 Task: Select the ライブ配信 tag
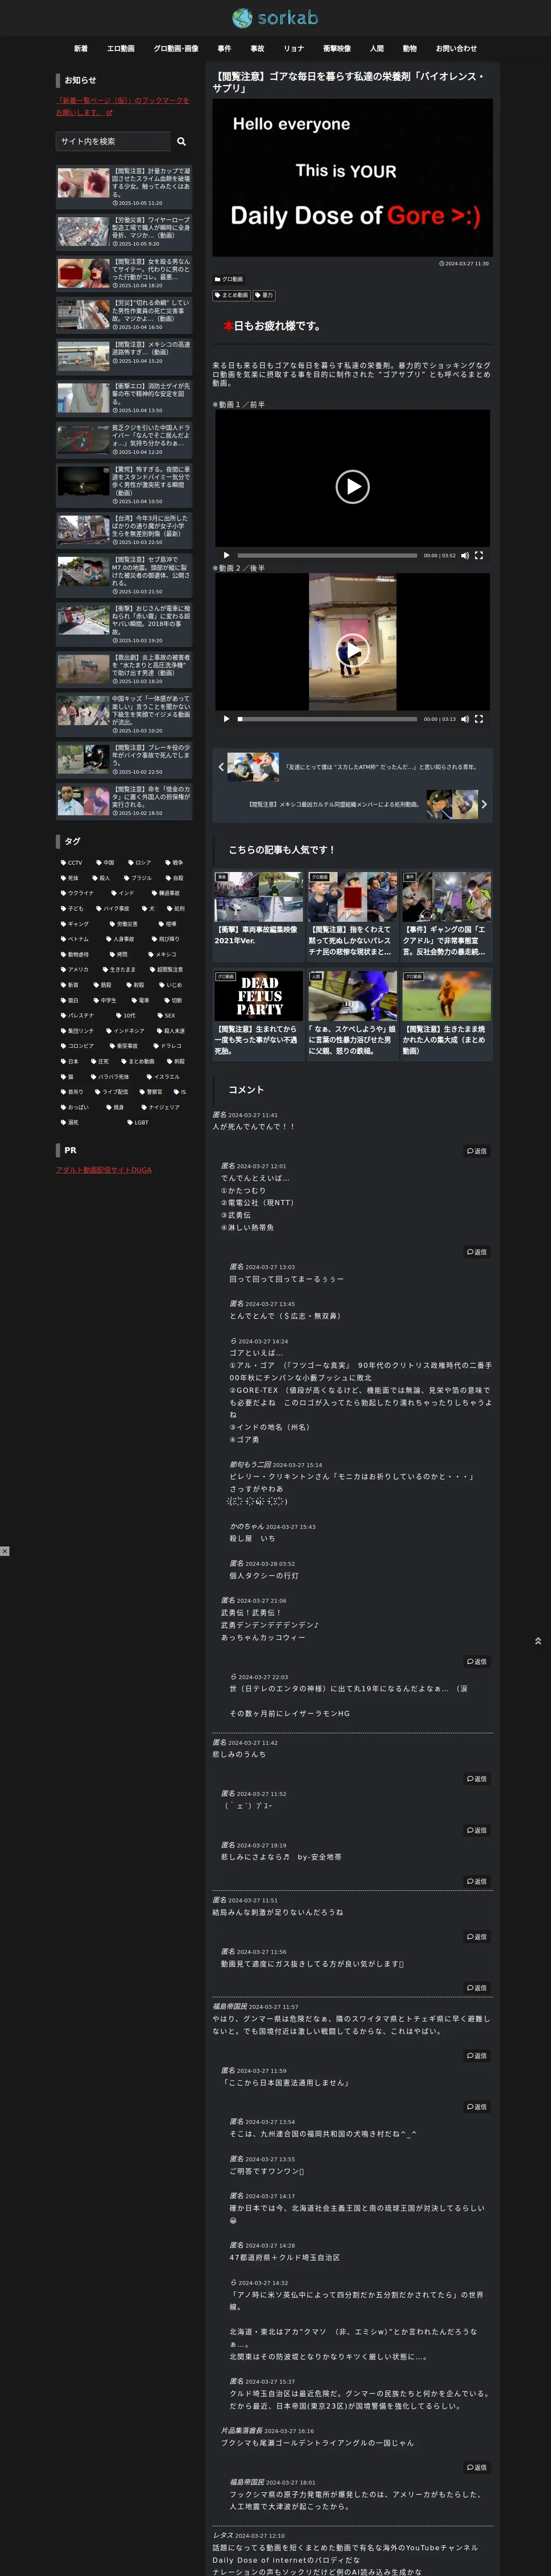pyautogui.click(x=112, y=1092)
